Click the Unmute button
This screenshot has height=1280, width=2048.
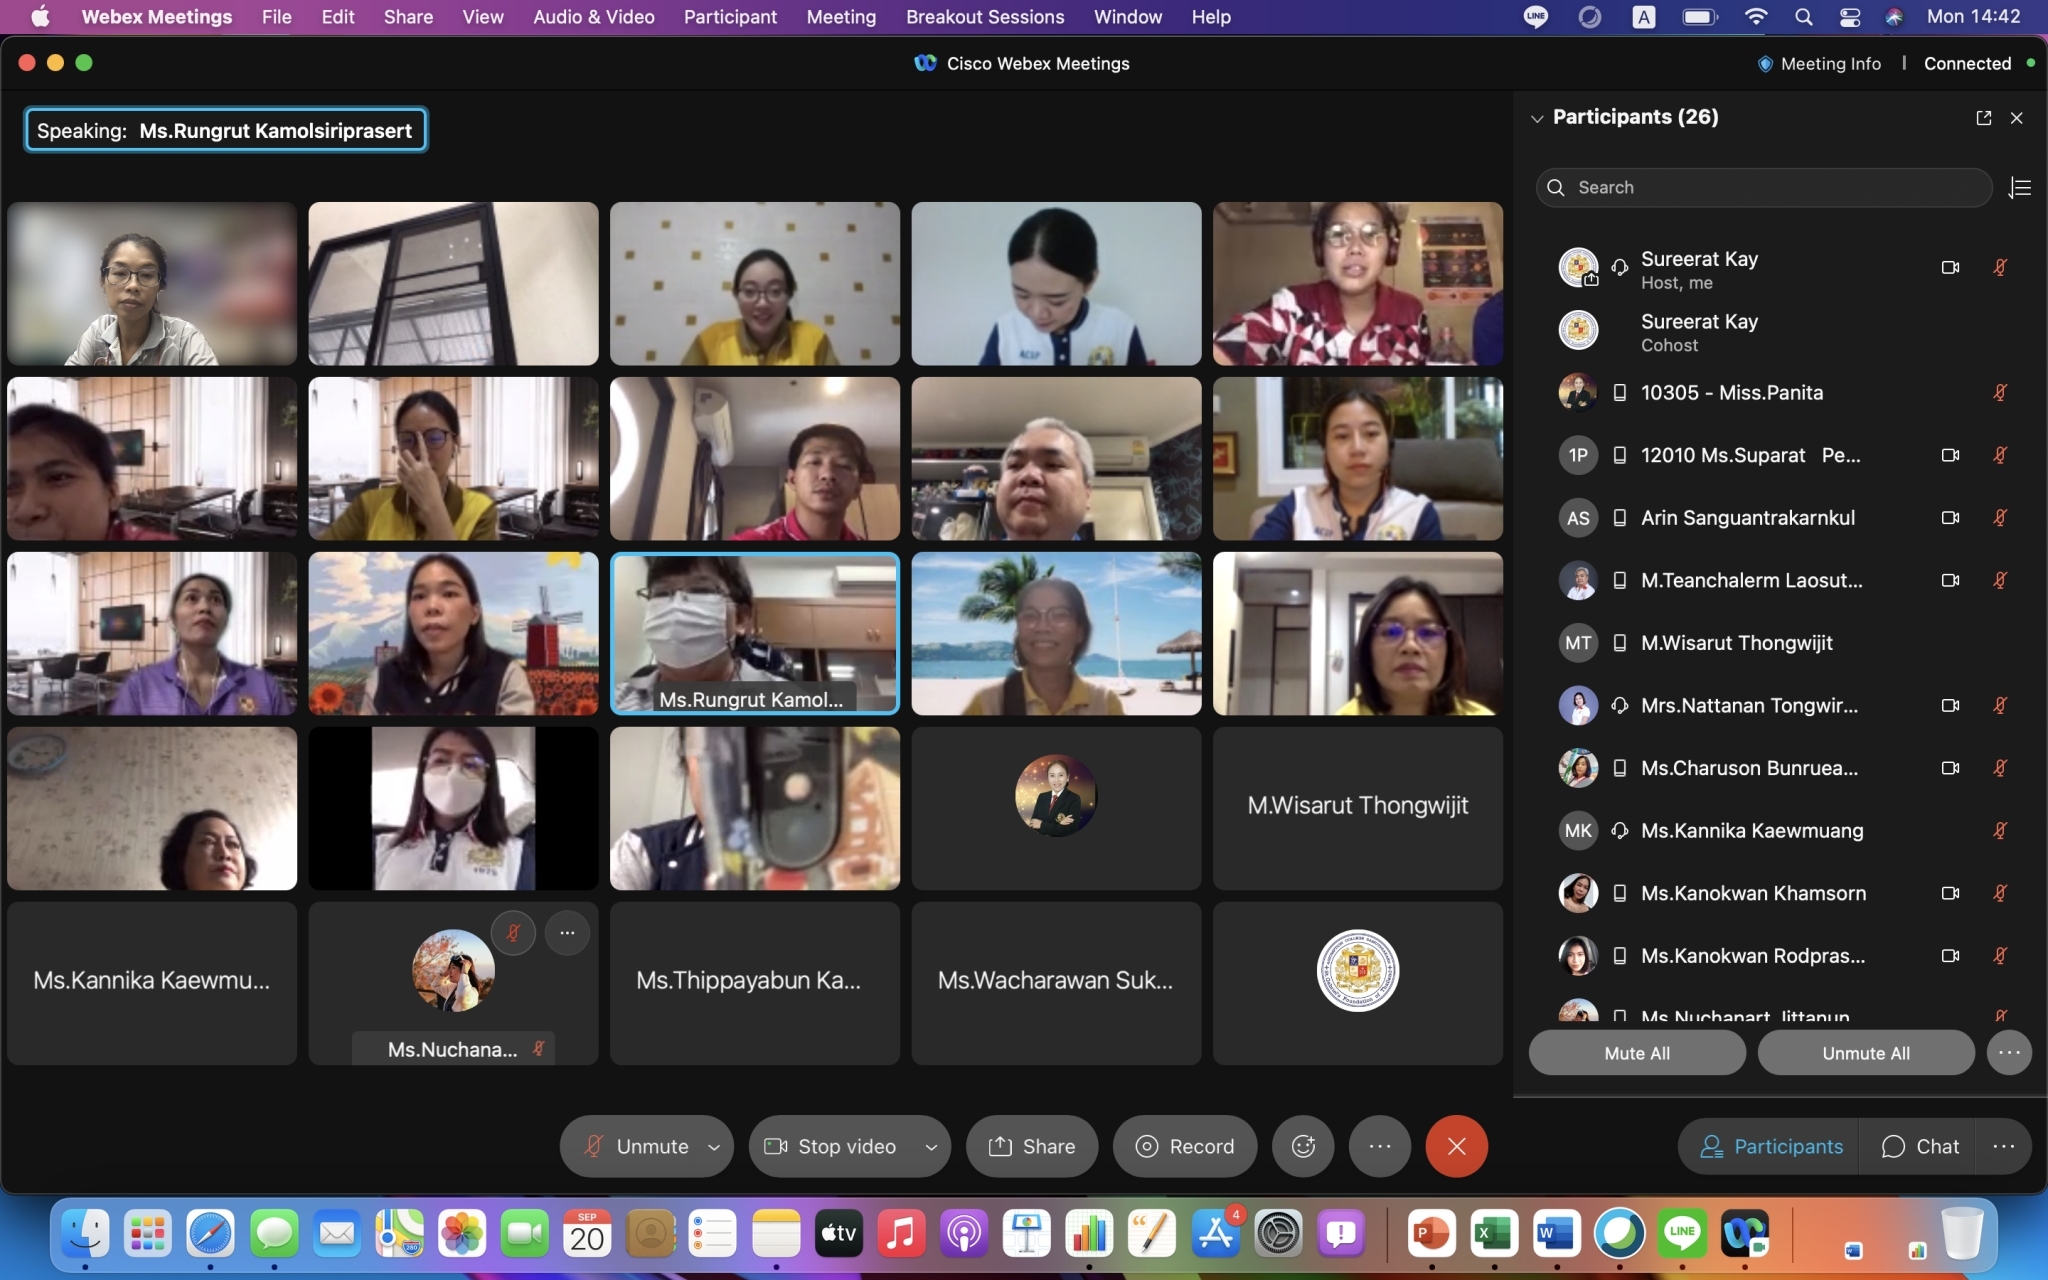coord(637,1146)
